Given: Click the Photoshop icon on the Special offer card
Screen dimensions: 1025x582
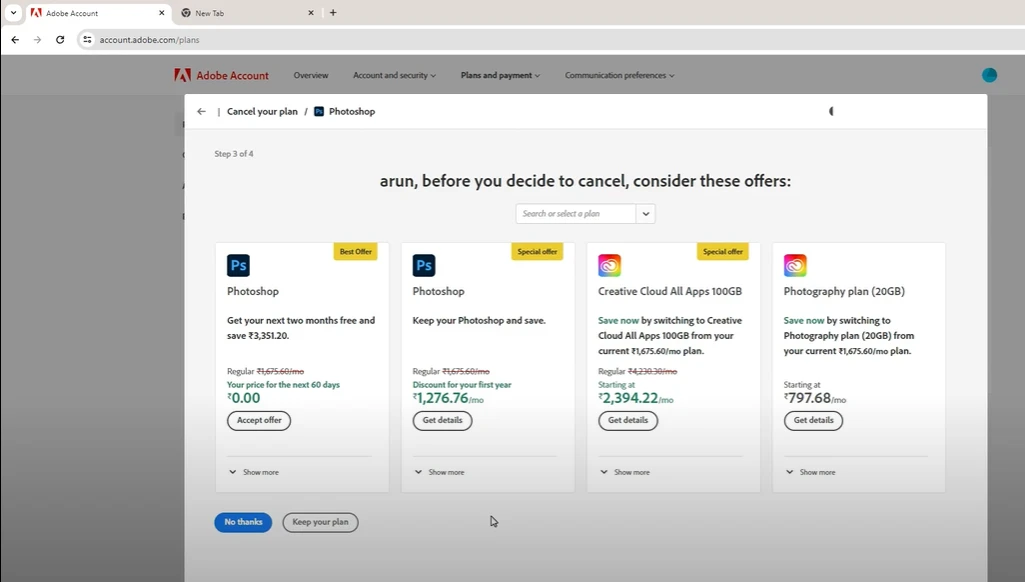Looking at the screenshot, I should (424, 265).
